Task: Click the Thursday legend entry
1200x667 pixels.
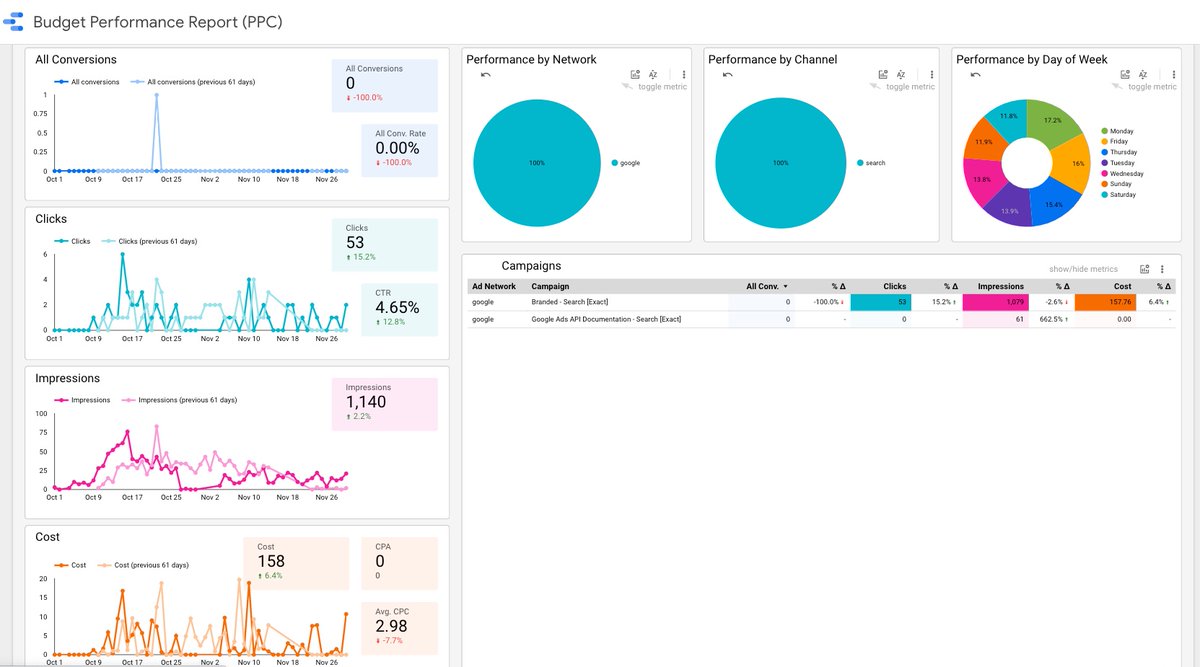Action: tap(1119, 152)
